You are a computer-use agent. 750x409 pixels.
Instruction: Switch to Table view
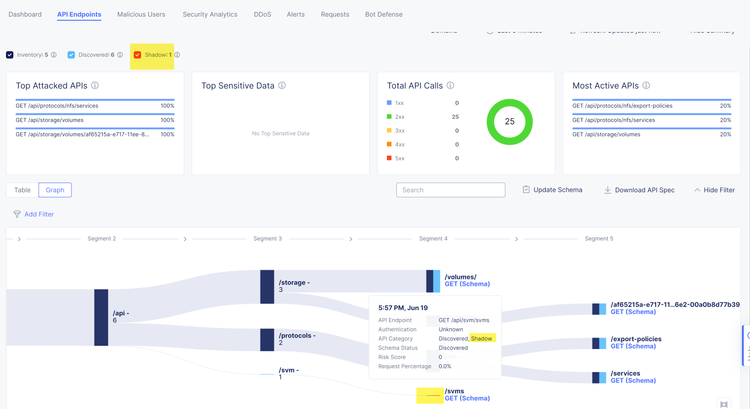[22, 190]
